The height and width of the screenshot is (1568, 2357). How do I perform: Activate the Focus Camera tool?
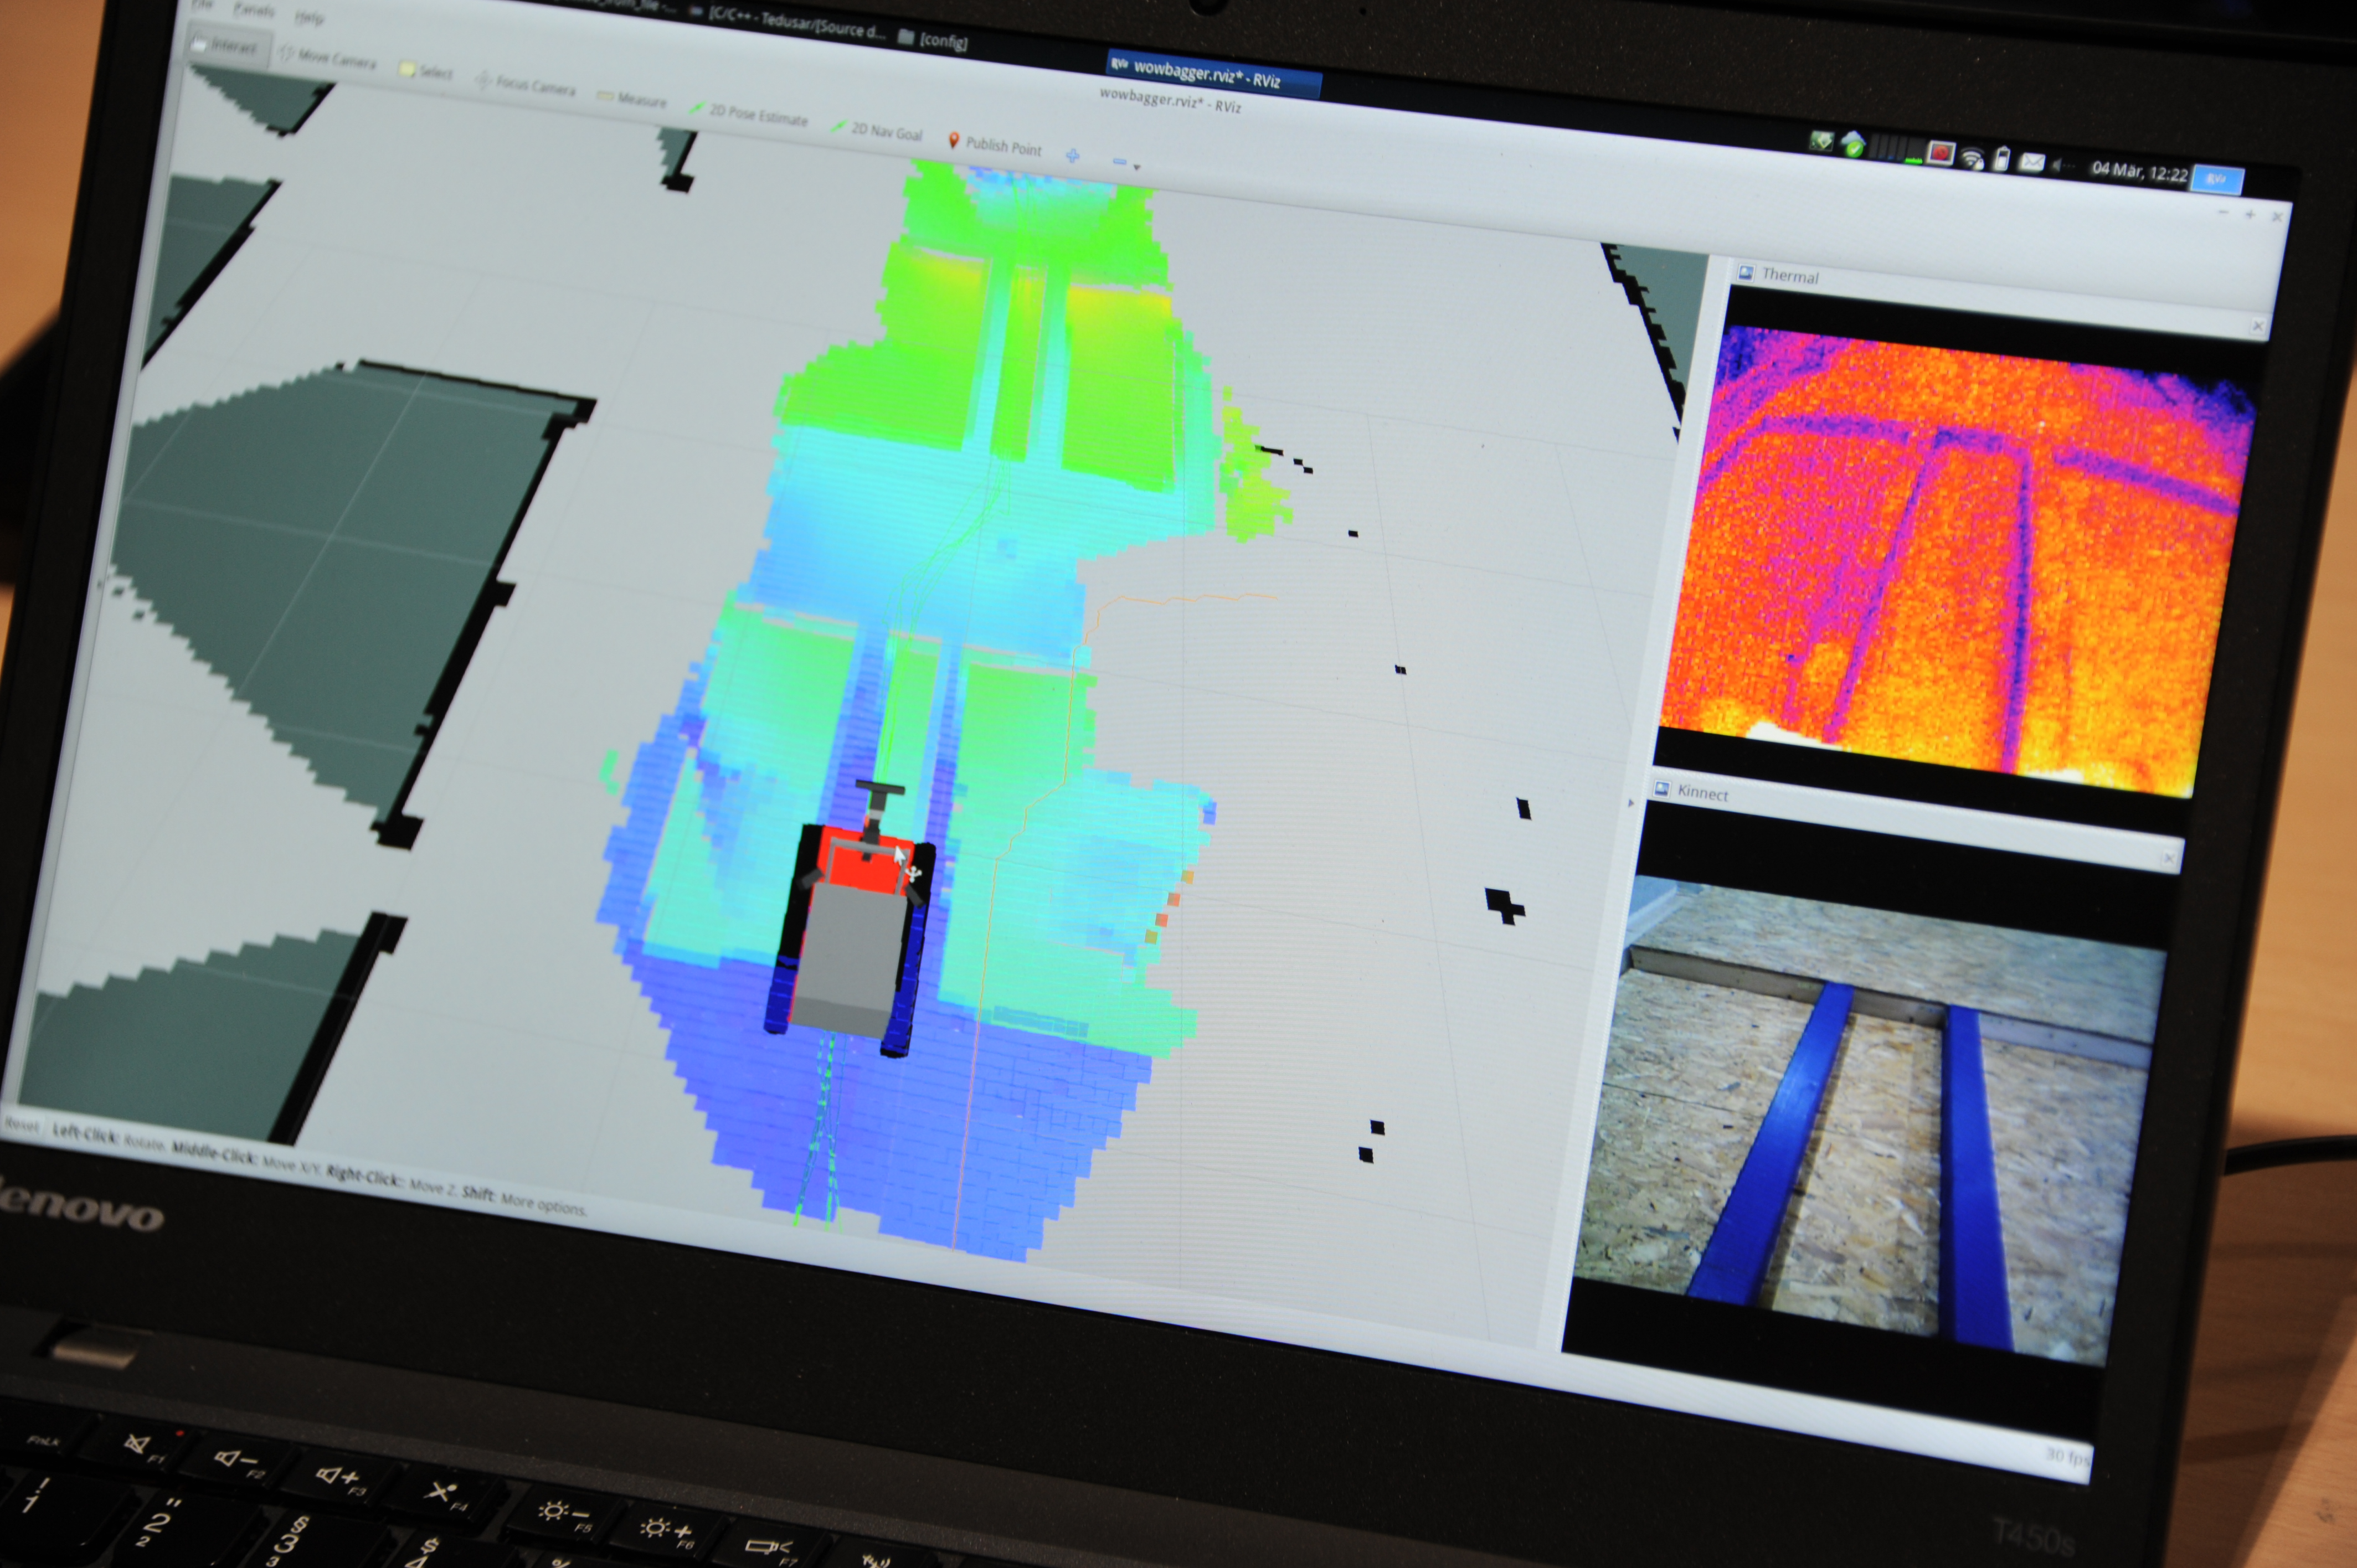click(x=526, y=84)
